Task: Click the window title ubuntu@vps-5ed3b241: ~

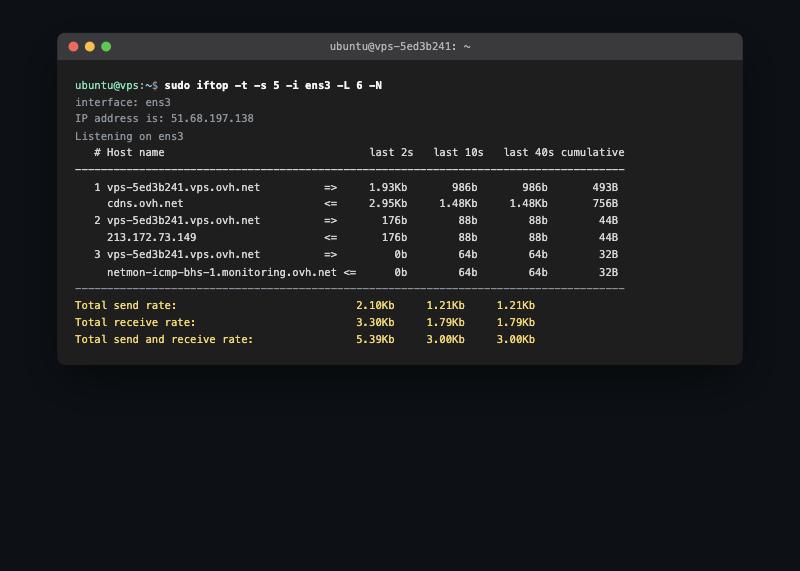Action: coord(400,46)
